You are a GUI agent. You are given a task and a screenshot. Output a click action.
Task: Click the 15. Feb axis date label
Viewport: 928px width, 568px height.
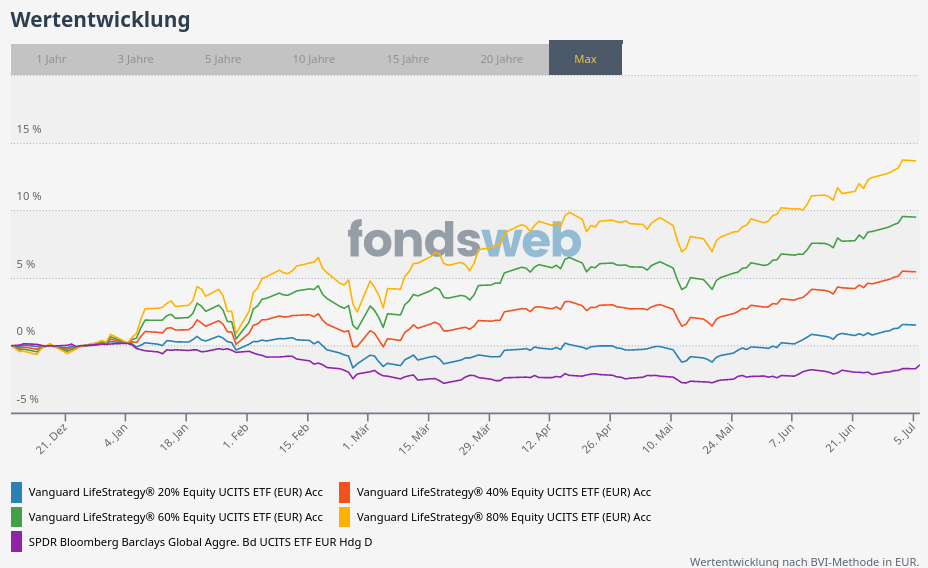point(294,438)
